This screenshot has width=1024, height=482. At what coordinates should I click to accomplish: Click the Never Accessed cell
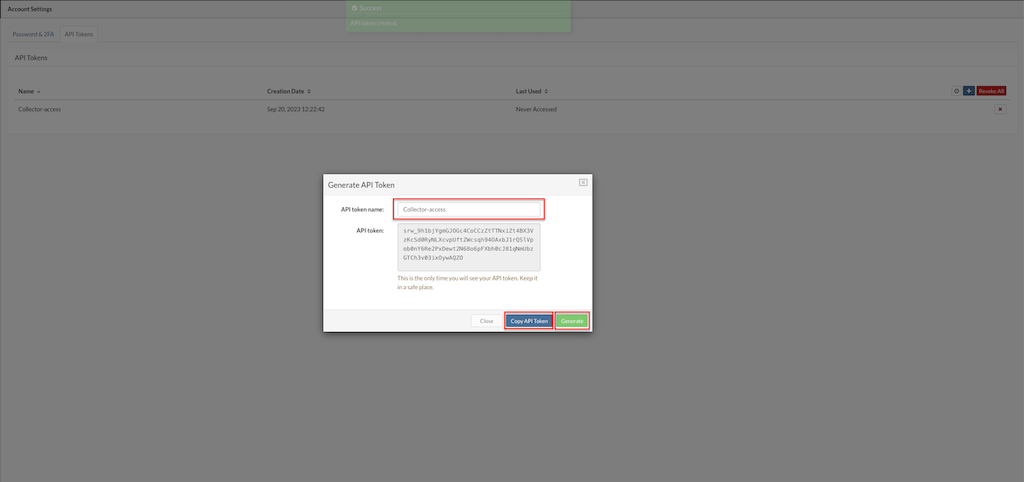click(537, 109)
